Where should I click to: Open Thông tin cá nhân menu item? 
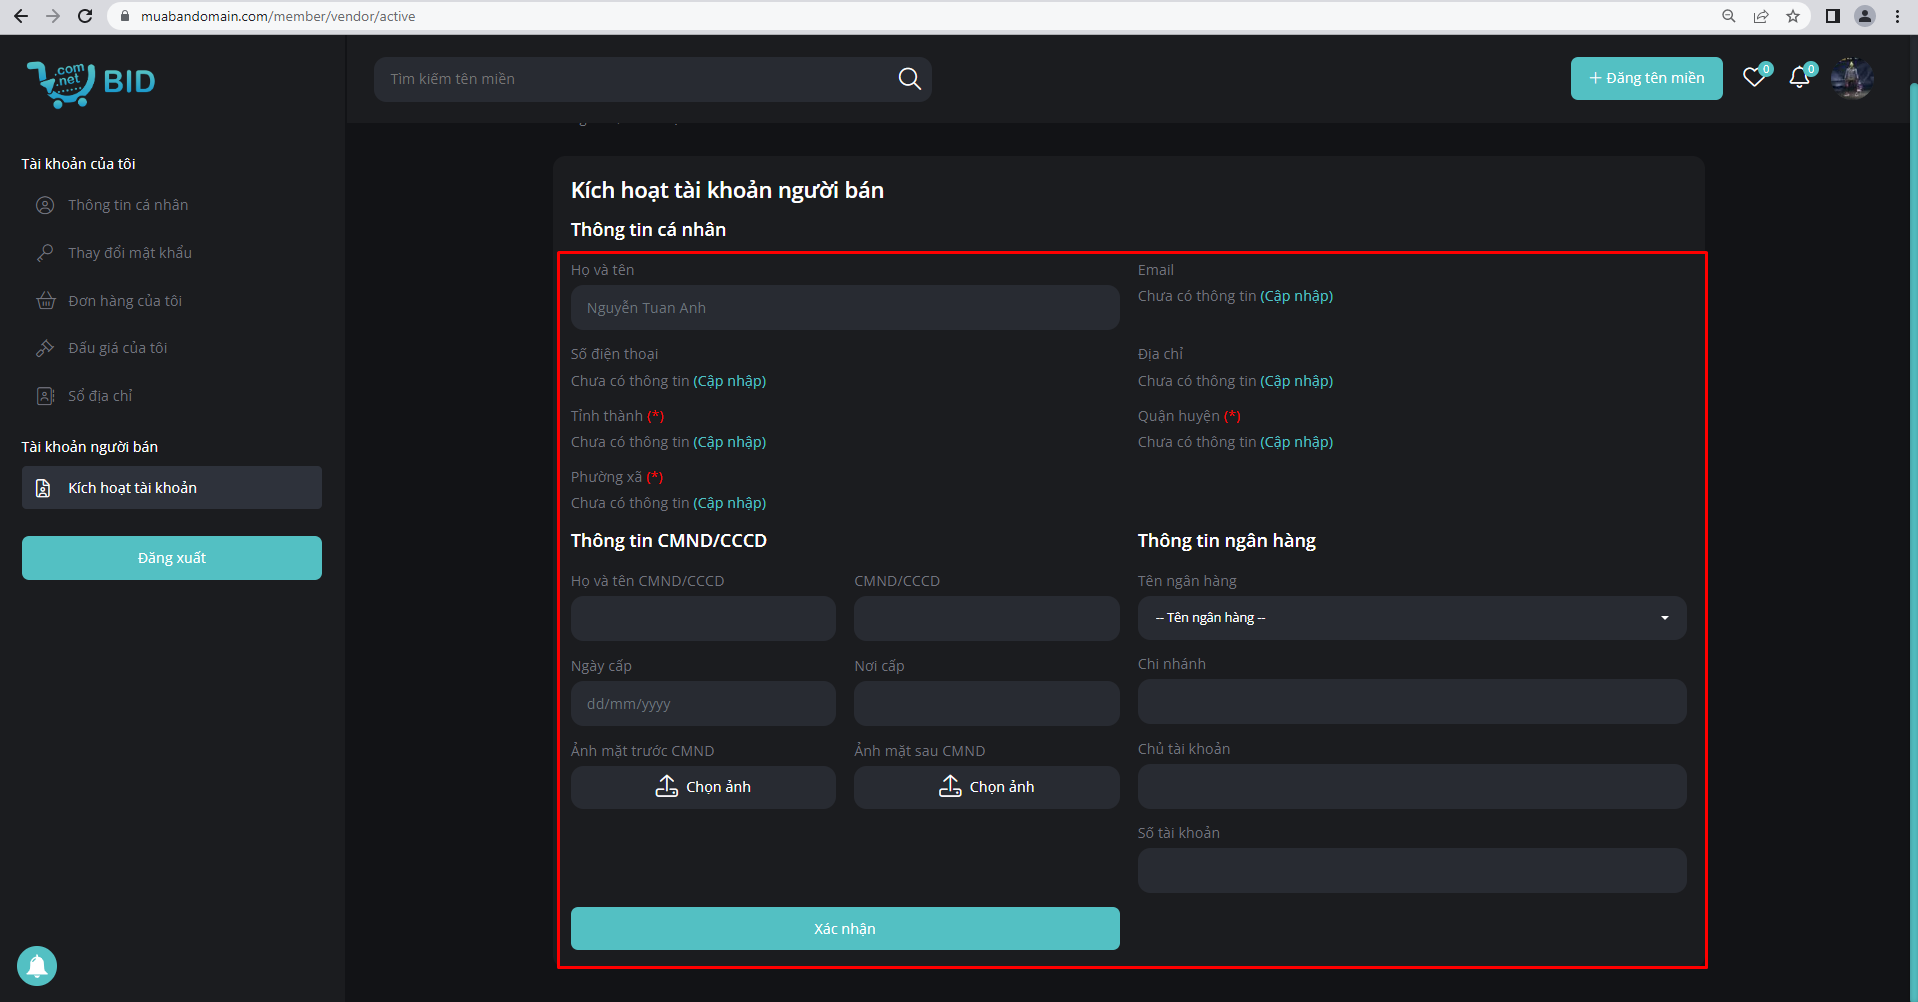tap(128, 205)
